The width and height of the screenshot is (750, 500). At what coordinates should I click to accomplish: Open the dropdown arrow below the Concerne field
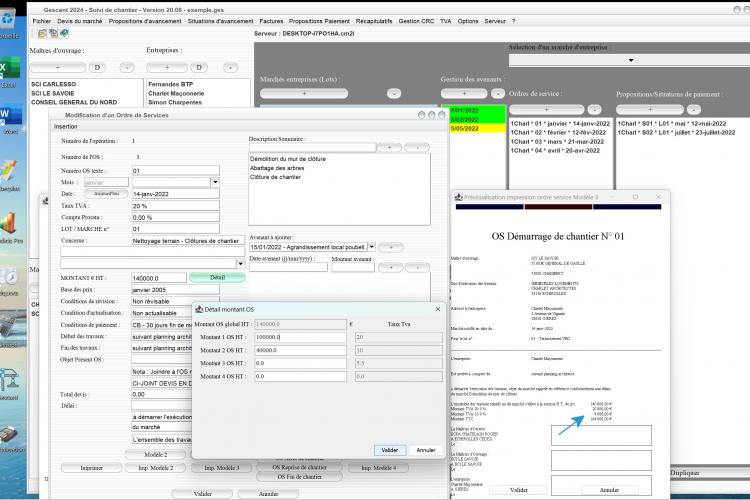[x=240, y=264]
